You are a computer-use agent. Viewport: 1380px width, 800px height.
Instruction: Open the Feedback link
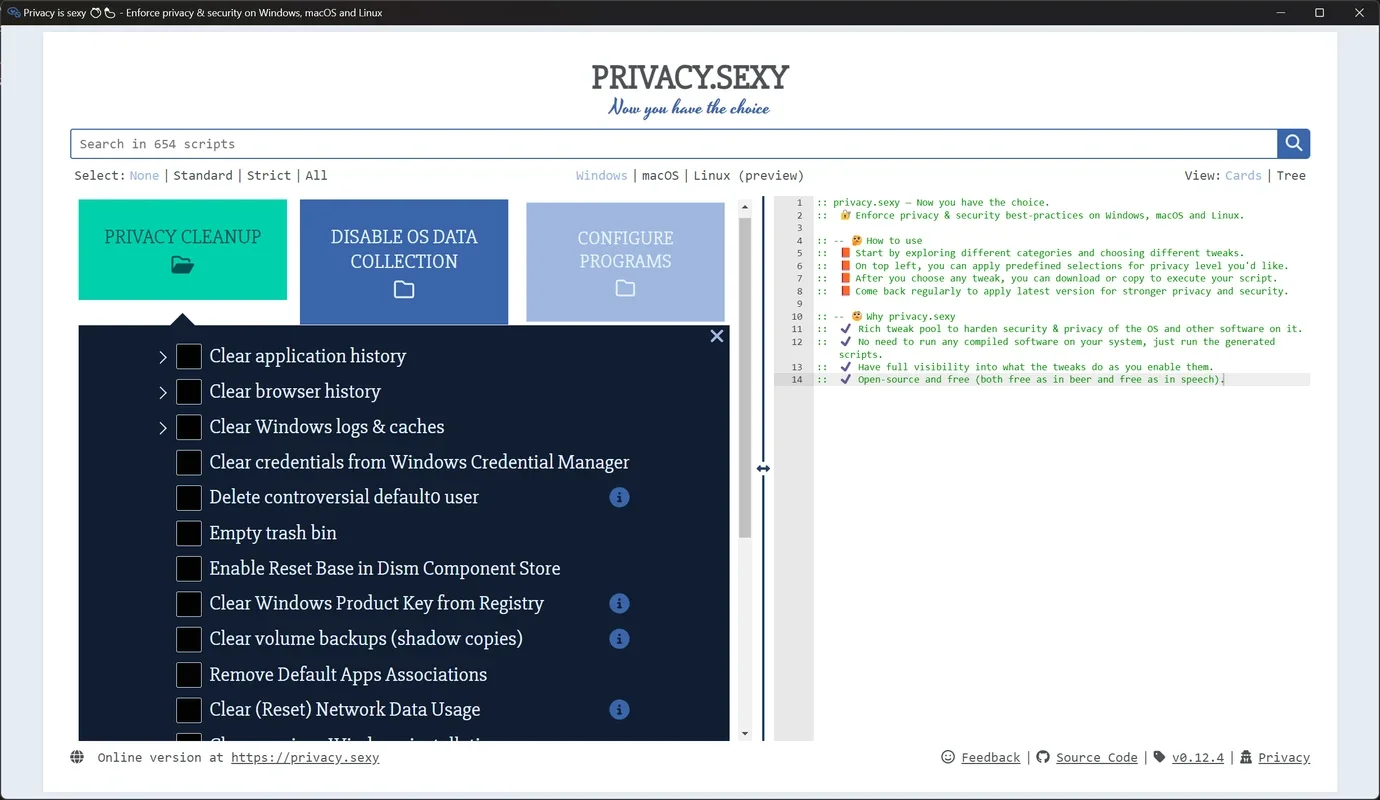tap(991, 757)
